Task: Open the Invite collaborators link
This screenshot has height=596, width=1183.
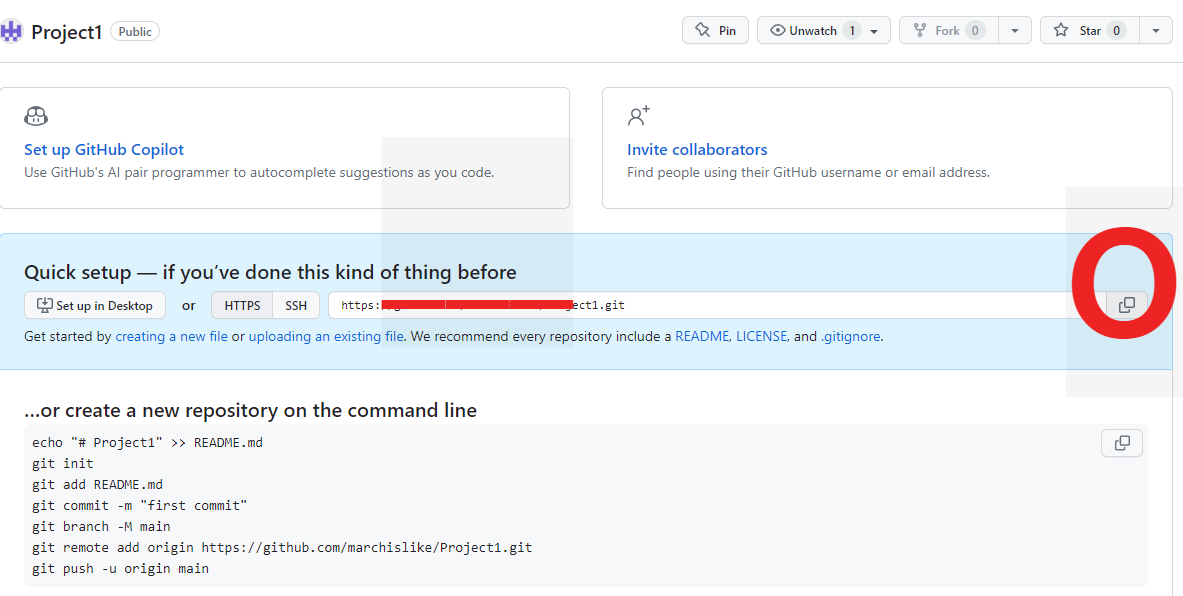Action: coord(697,149)
